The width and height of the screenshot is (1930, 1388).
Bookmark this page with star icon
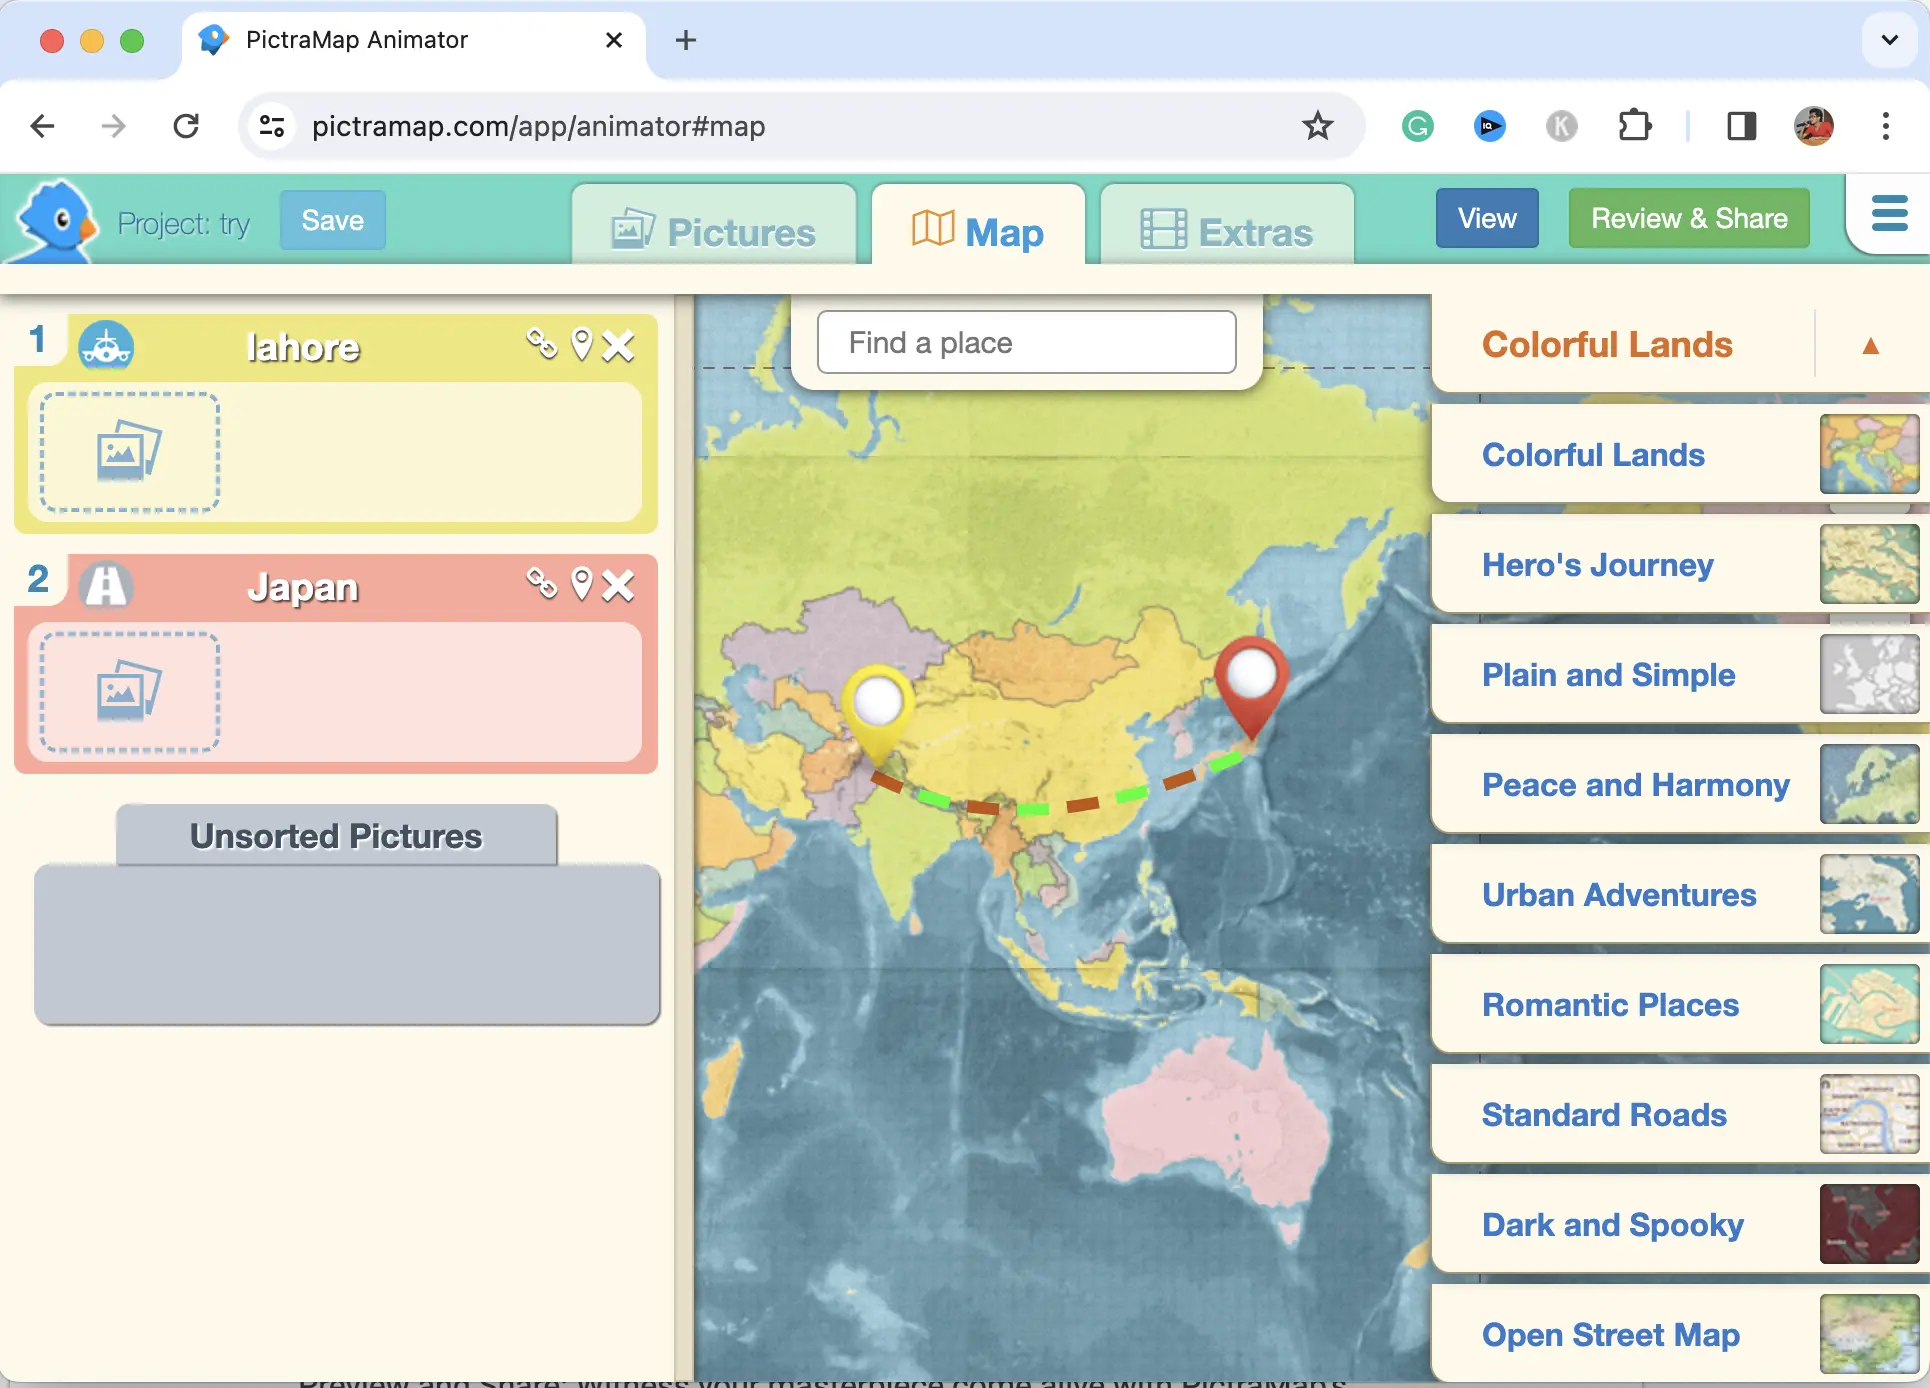(x=1317, y=126)
